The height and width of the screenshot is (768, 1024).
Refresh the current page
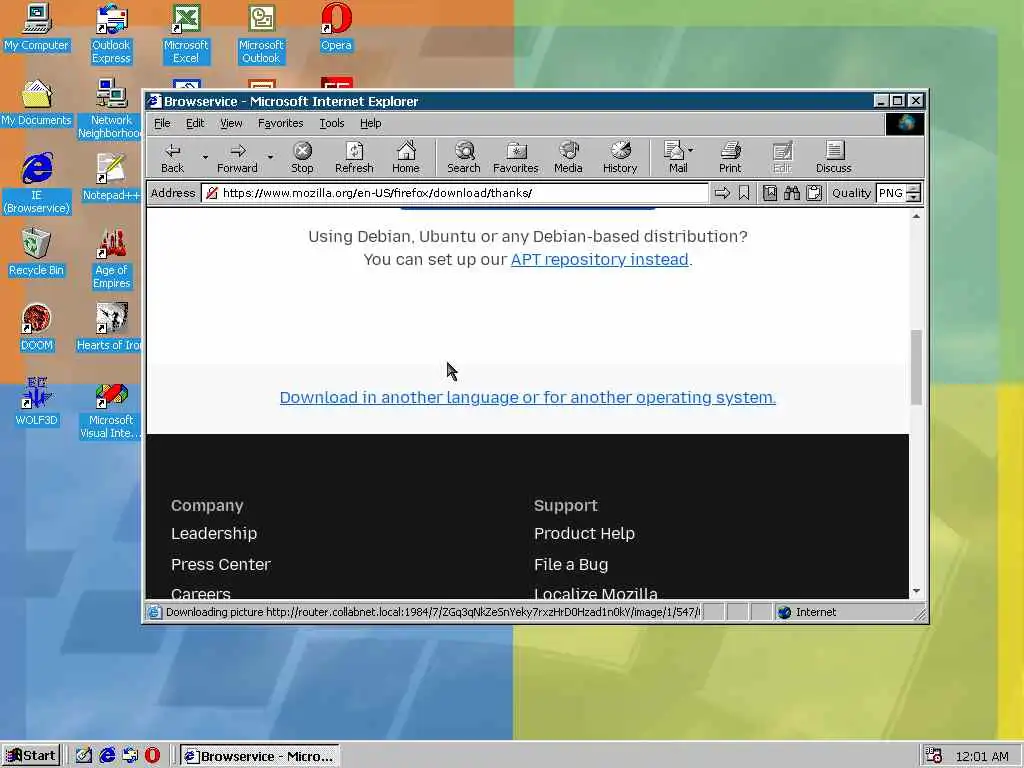coord(354,157)
